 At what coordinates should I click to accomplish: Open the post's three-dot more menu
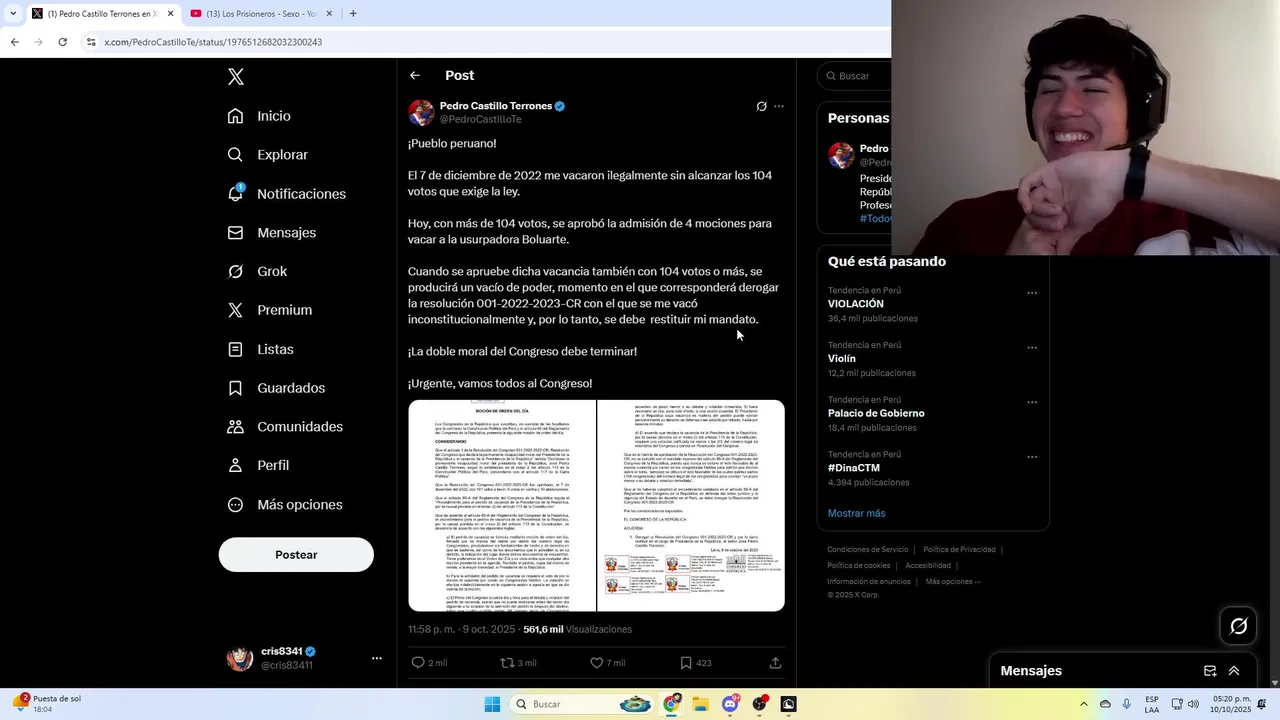pyautogui.click(x=779, y=106)
